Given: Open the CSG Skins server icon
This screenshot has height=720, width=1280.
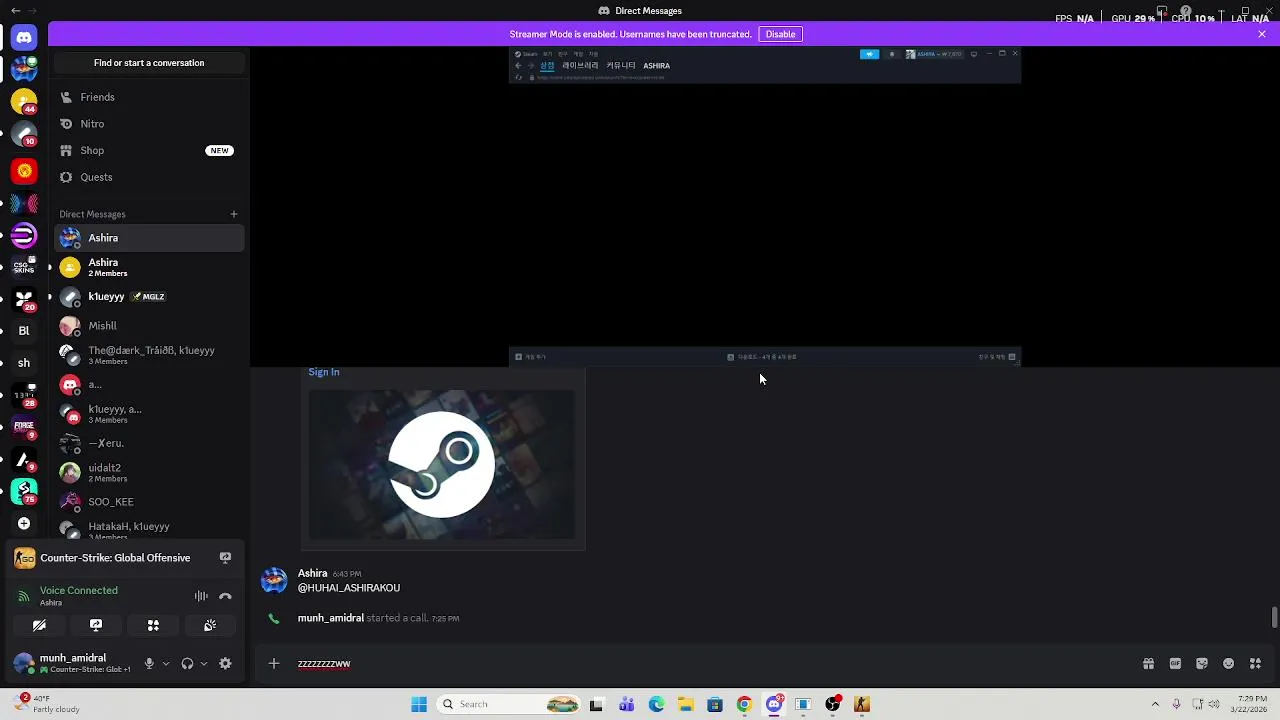Looking at the screenshot, I should pyautogui.click(x=24, y=267).
